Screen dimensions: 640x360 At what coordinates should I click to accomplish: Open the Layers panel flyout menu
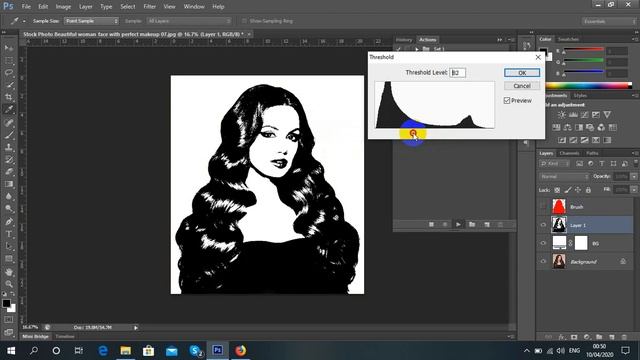[635, 153]
